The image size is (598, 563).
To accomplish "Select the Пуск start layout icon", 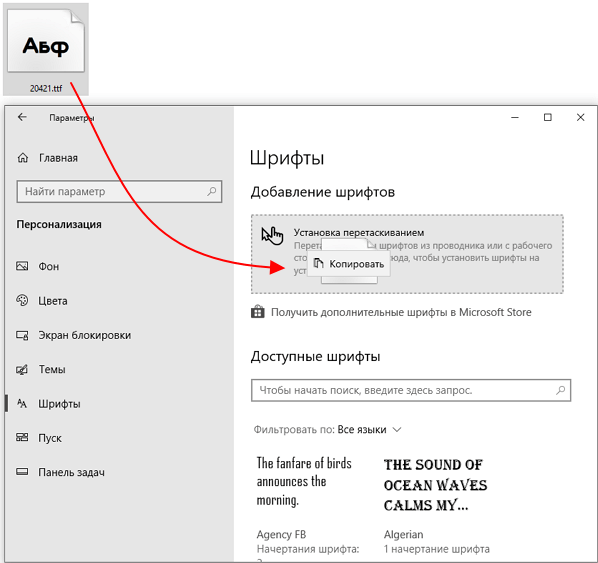I will point(22,437).
